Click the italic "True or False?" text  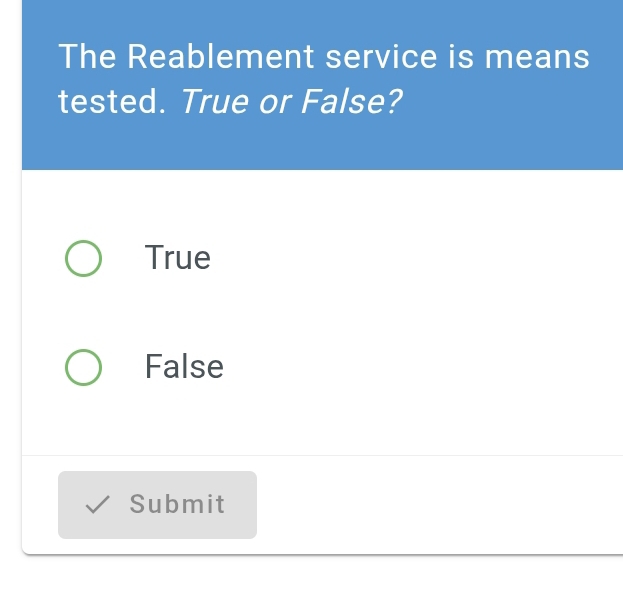pyautogui.click(x=290, y=102)
